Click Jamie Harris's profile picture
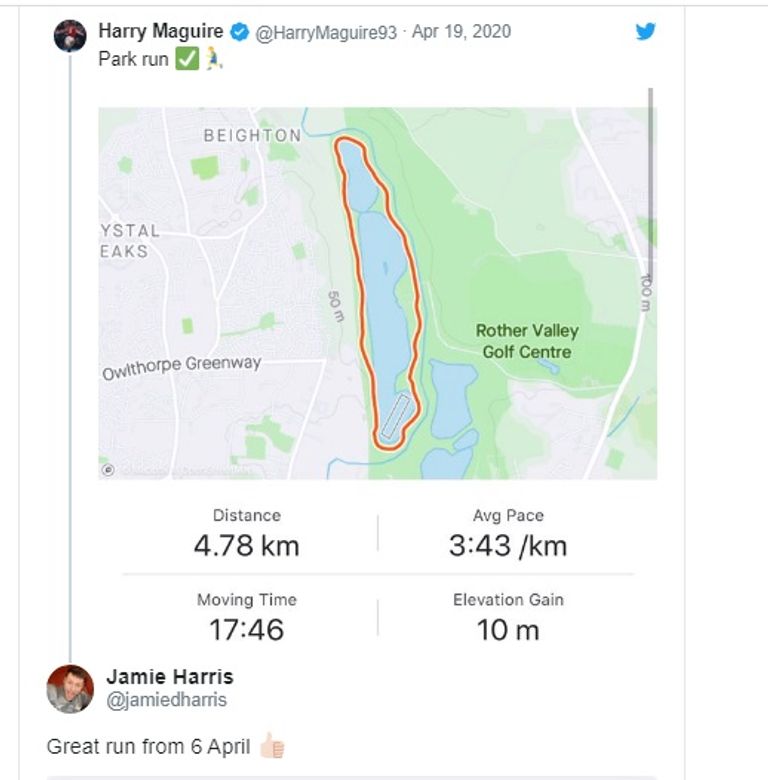The image size is (768, 780). click(x=70, y=689)
